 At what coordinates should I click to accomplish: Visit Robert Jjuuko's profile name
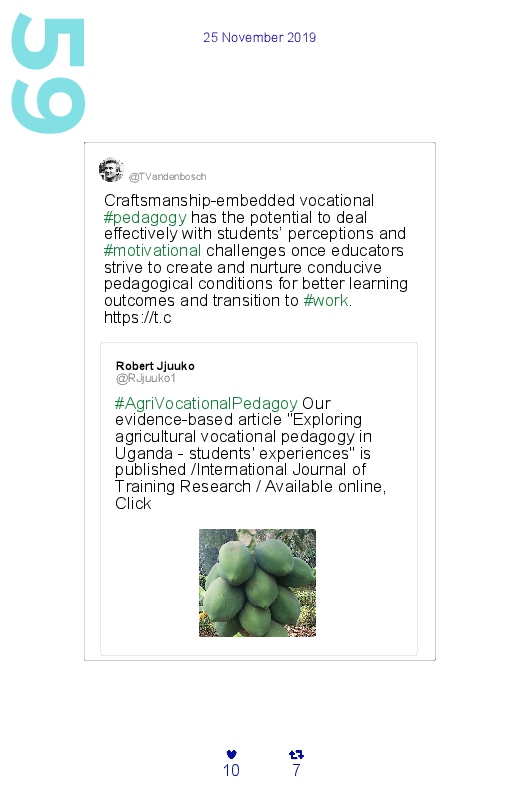pyautogui.click(x=155, y=366)
